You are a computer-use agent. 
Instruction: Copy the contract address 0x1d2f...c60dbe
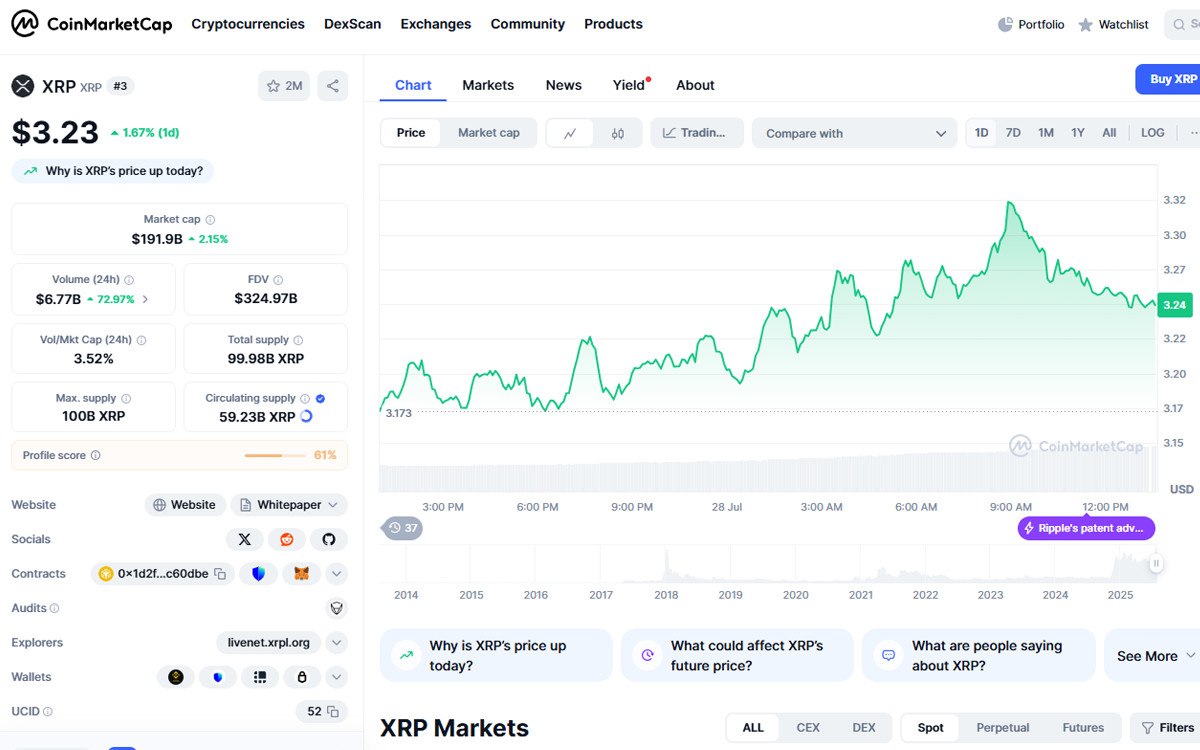click(x=220, y=574)
